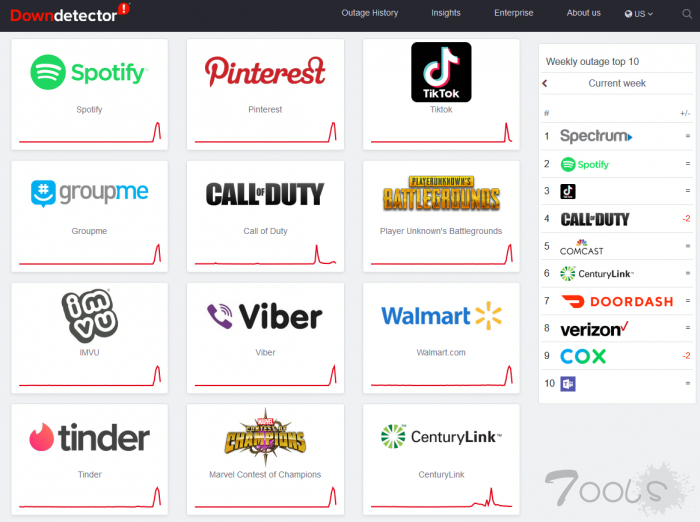Image resolution: width=700 pixels, height=522 pixels.
Task: Select DoorDash in weekly outage list
Action: point(617,301)
